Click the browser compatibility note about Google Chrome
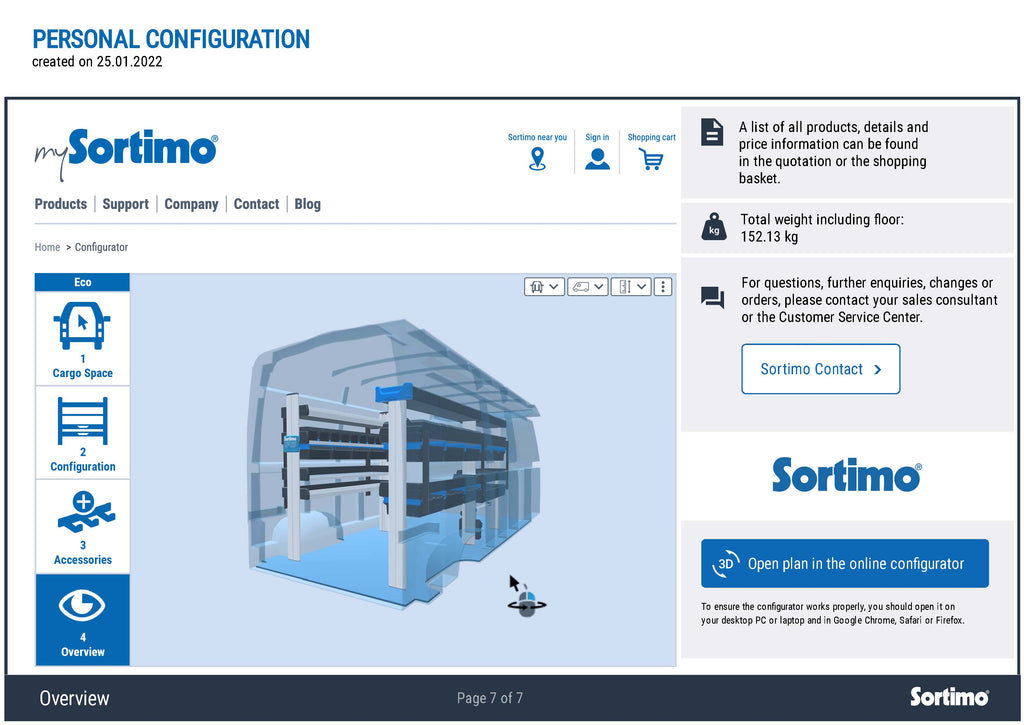This screenshot has height=725, width=1024. [833, 613]
